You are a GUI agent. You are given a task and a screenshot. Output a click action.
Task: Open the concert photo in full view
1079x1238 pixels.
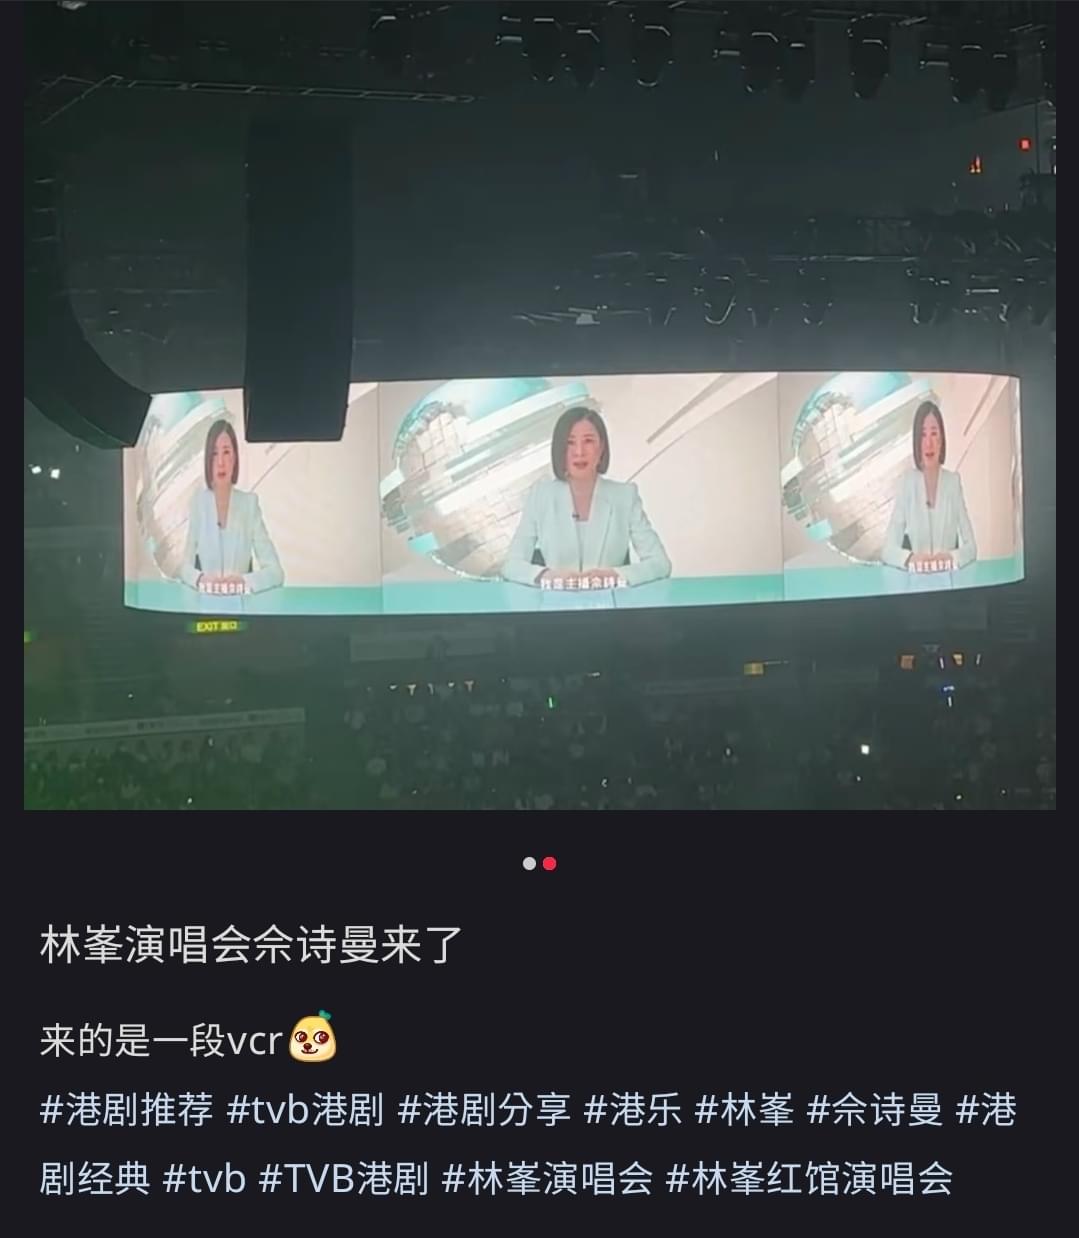pos(539,404)
